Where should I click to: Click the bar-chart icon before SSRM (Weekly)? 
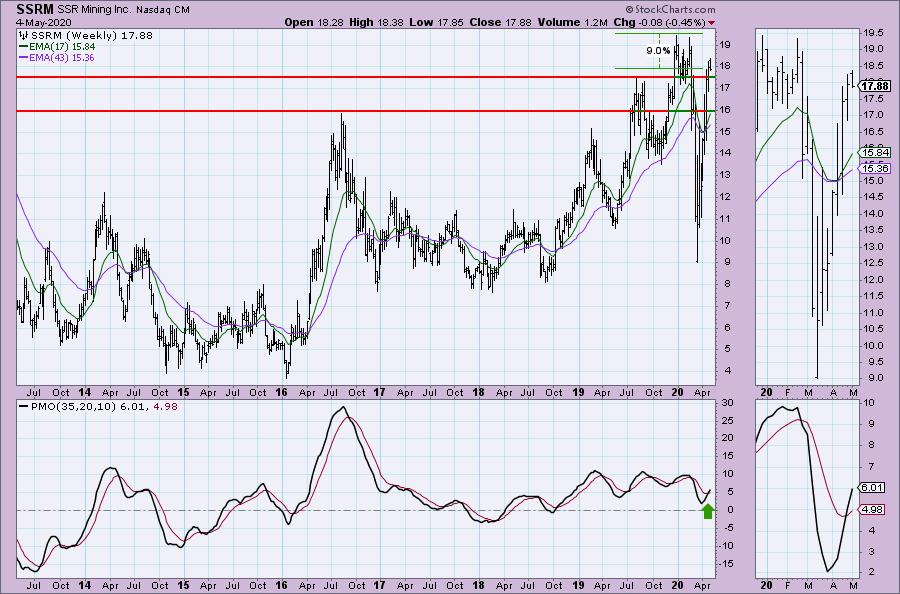[24, 36]
